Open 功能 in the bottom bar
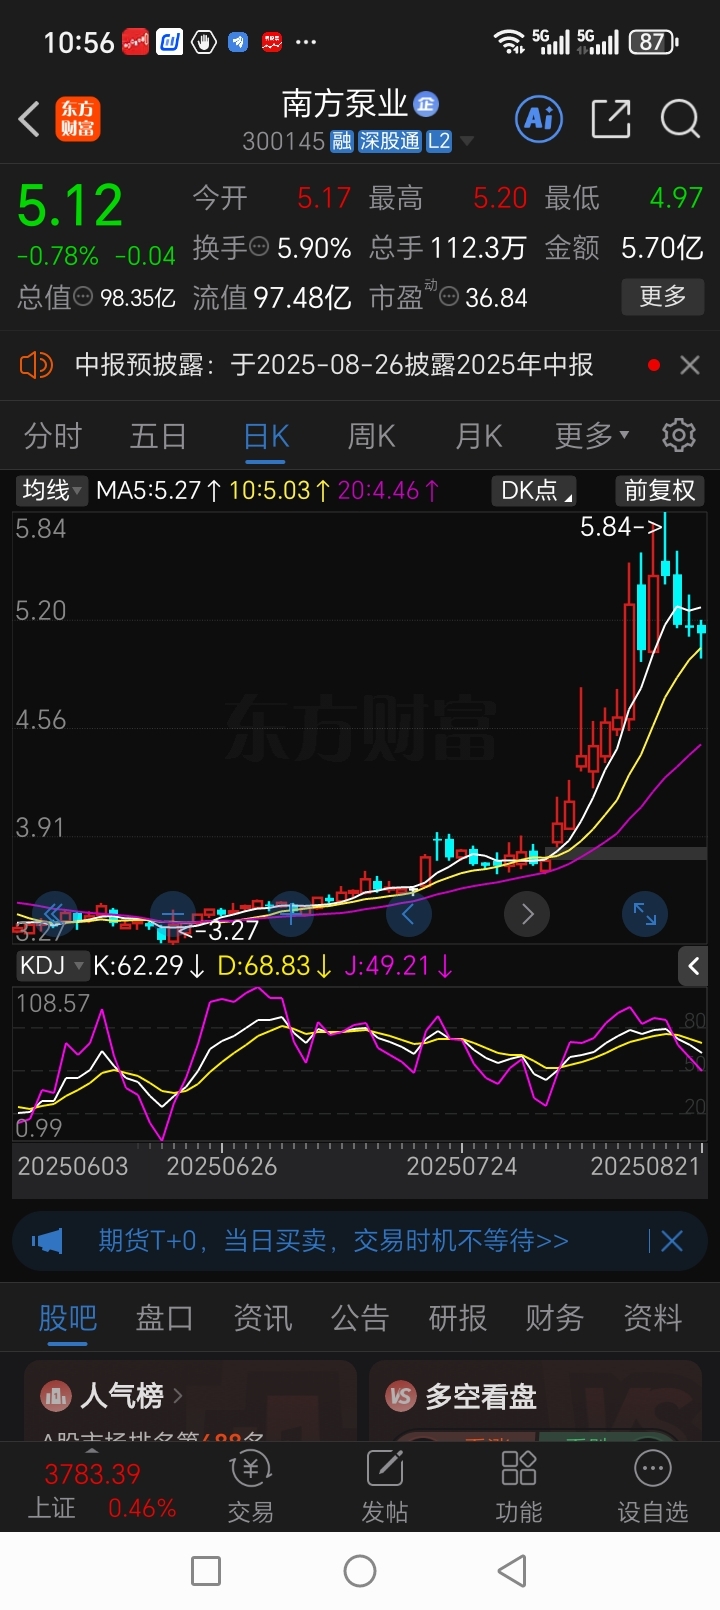This screenshot has width=720, height=1610. [x=519, y=1487]
